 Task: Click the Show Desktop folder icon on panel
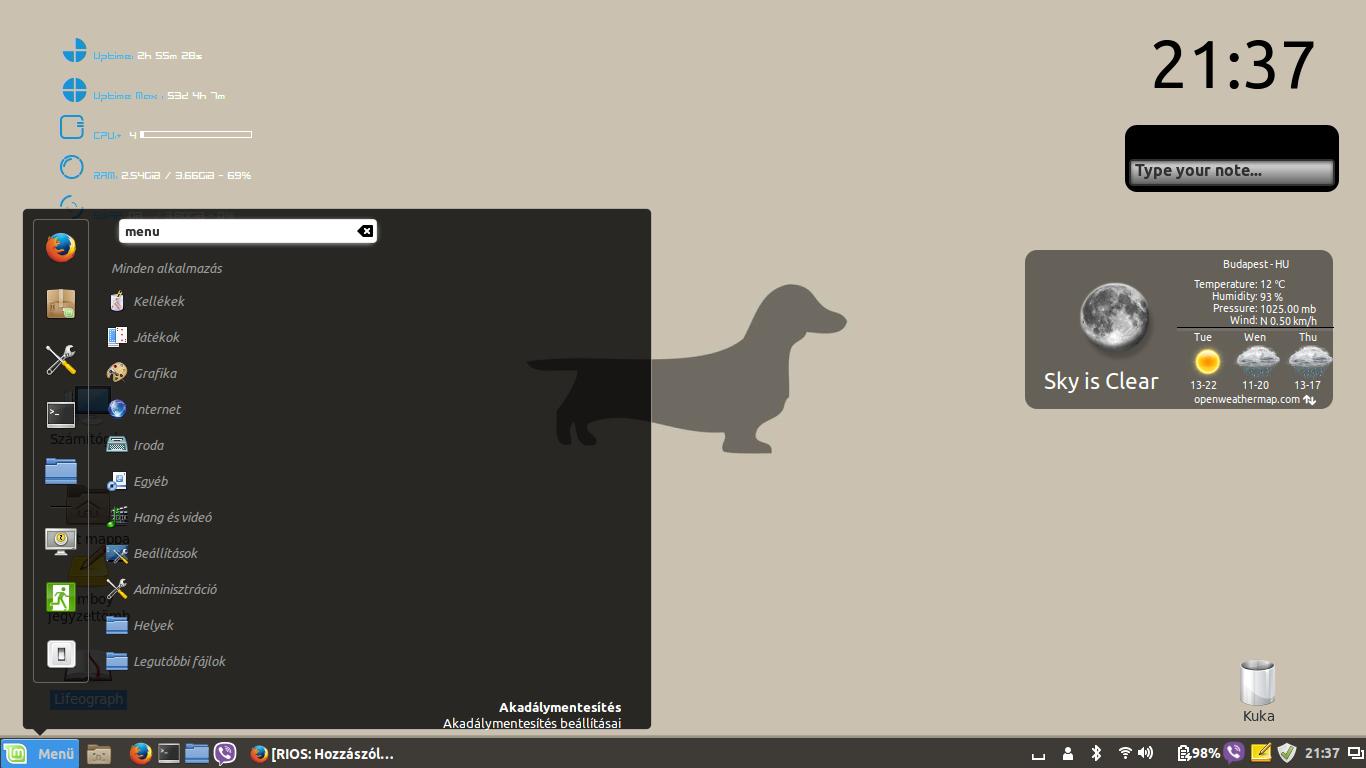coord(98,753)
